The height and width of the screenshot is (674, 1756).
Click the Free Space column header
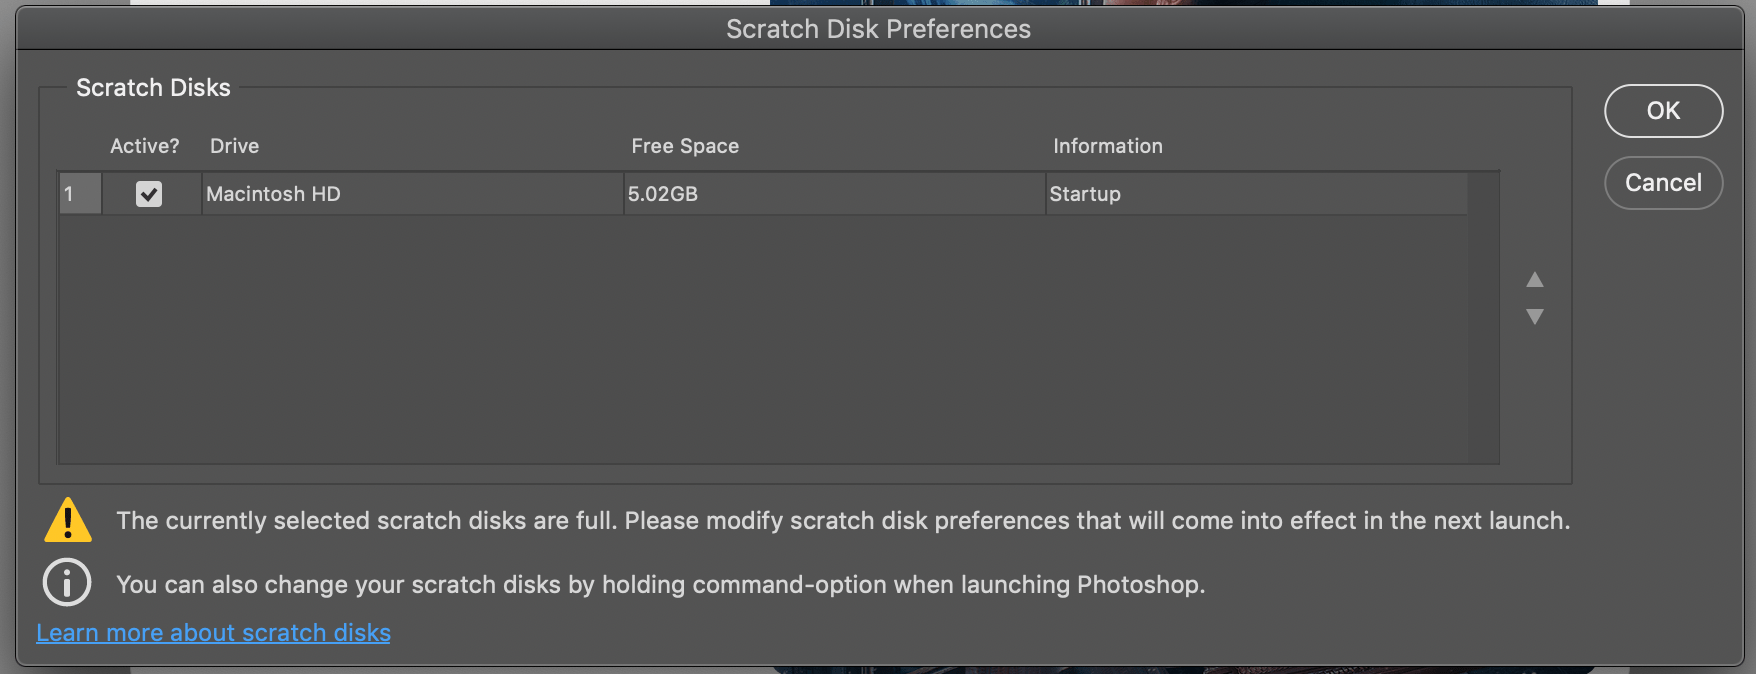(x=684, y=145)
